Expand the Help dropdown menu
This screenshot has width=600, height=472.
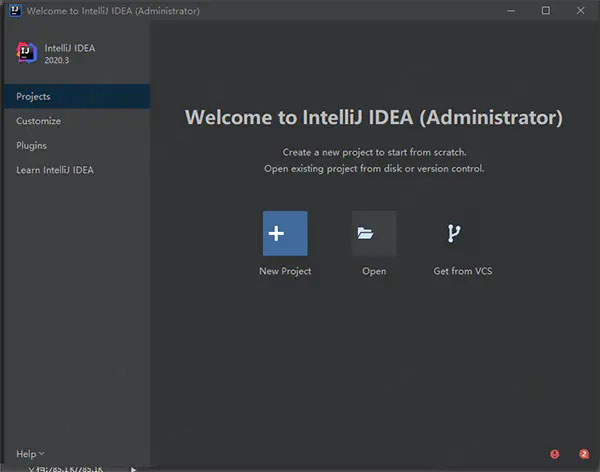coord(30,454)
